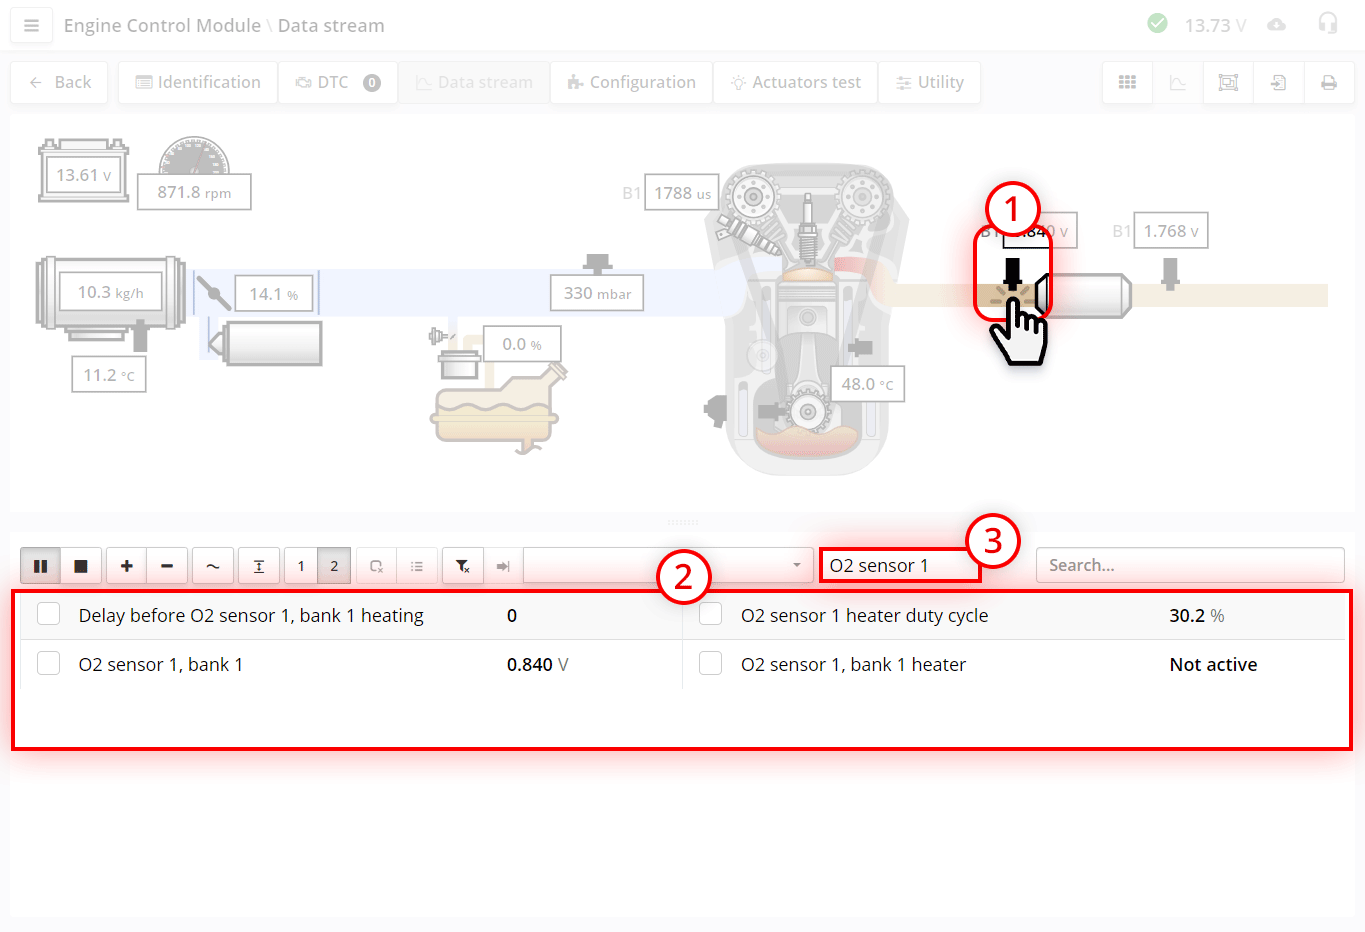Open the Actuators test tab

point(795,82)
